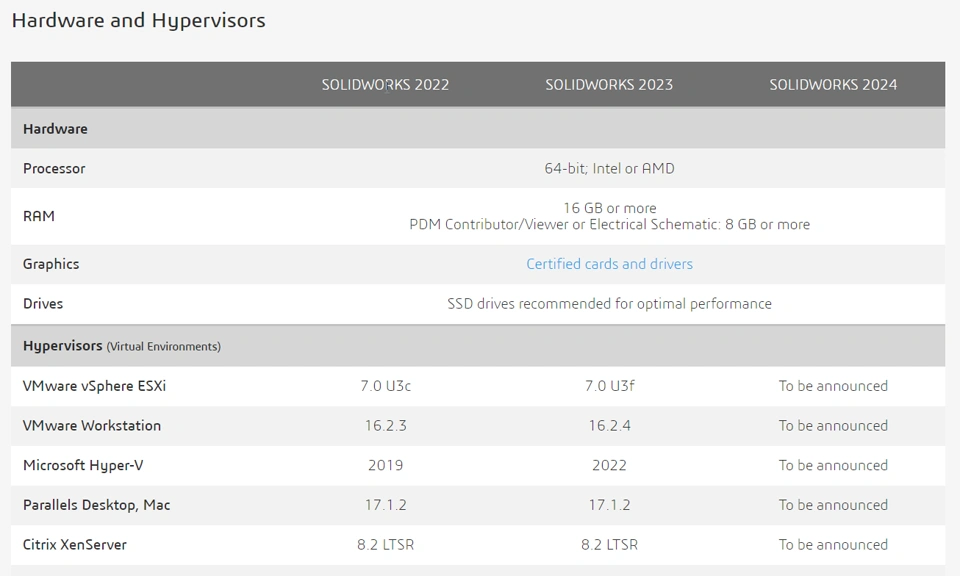Viewport: 960px width, 576px height.
Task: Select the SOLIDWORKS 2023 column header
Action: pos(609,84)
